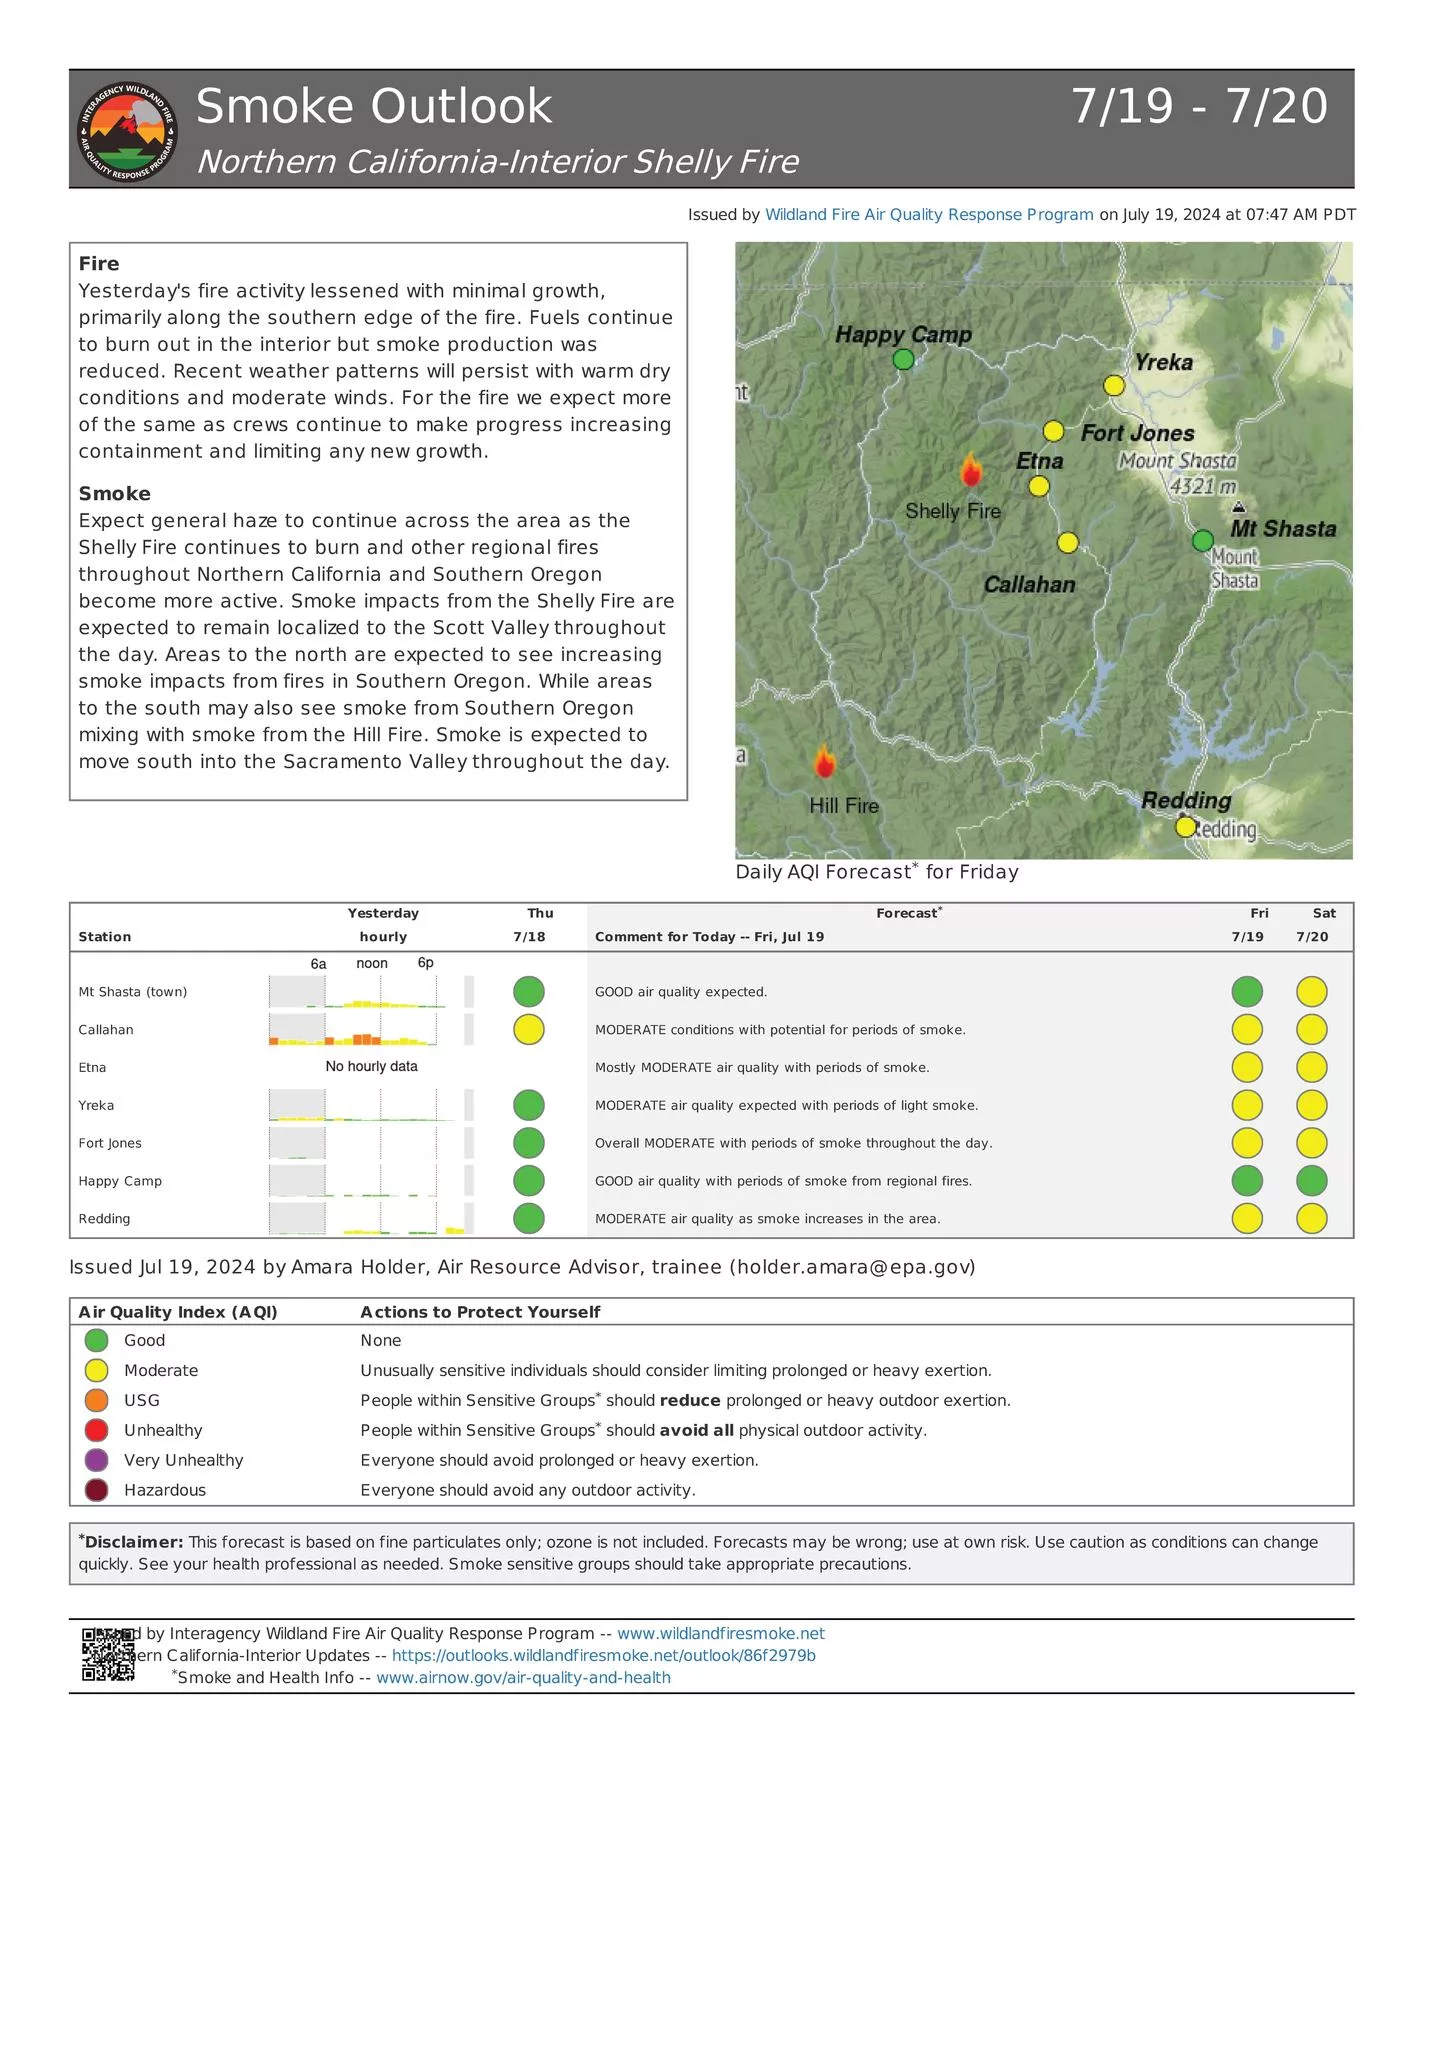Click Happy Camp Thursday green AQI dot
The width and height of the screenshot is (1449, 2048).
(x=529, y=1181)
